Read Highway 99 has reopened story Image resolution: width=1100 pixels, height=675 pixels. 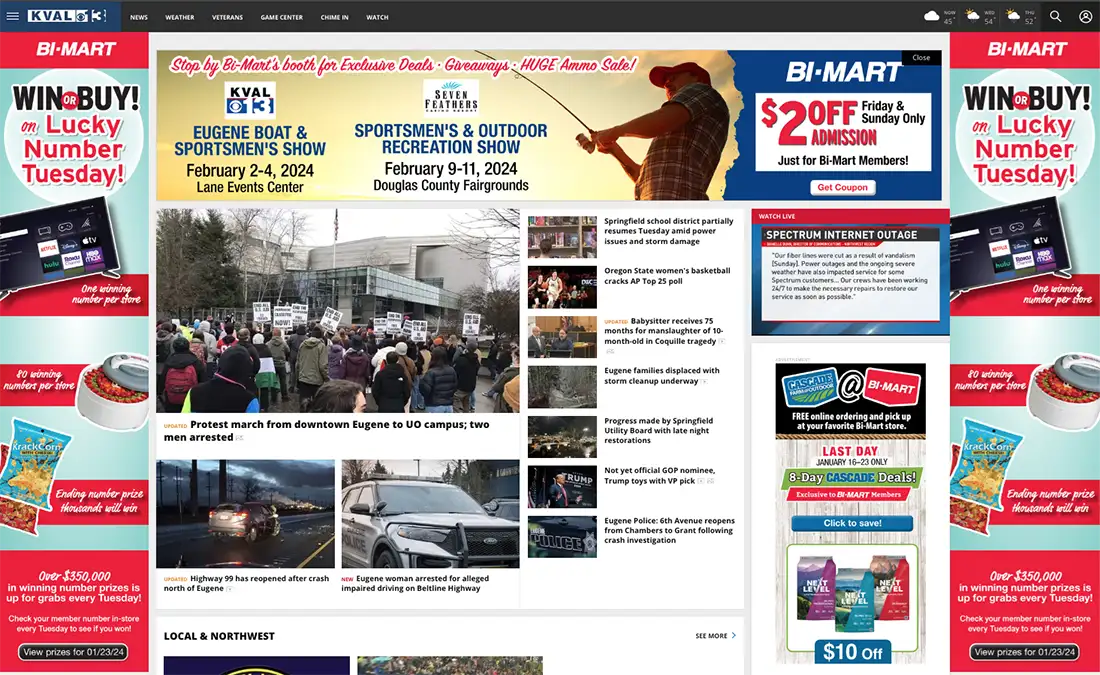pyautogui.click(x=246, y=583)
